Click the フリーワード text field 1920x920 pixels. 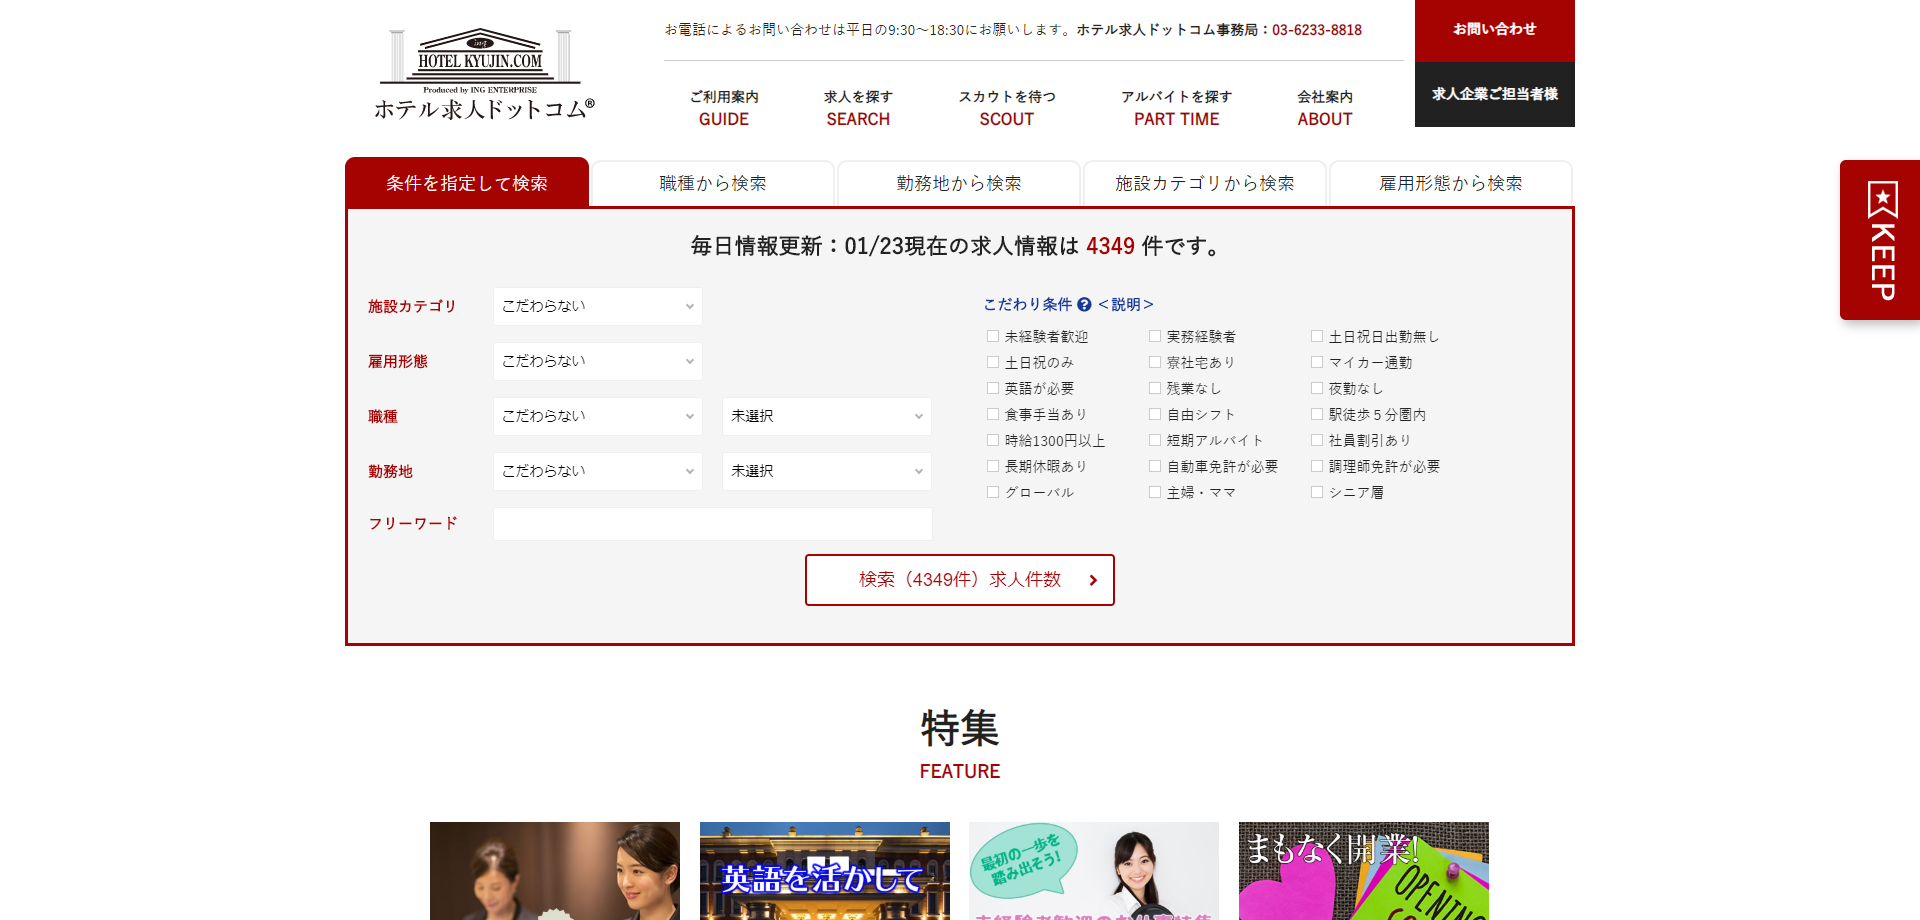point(712,524)
